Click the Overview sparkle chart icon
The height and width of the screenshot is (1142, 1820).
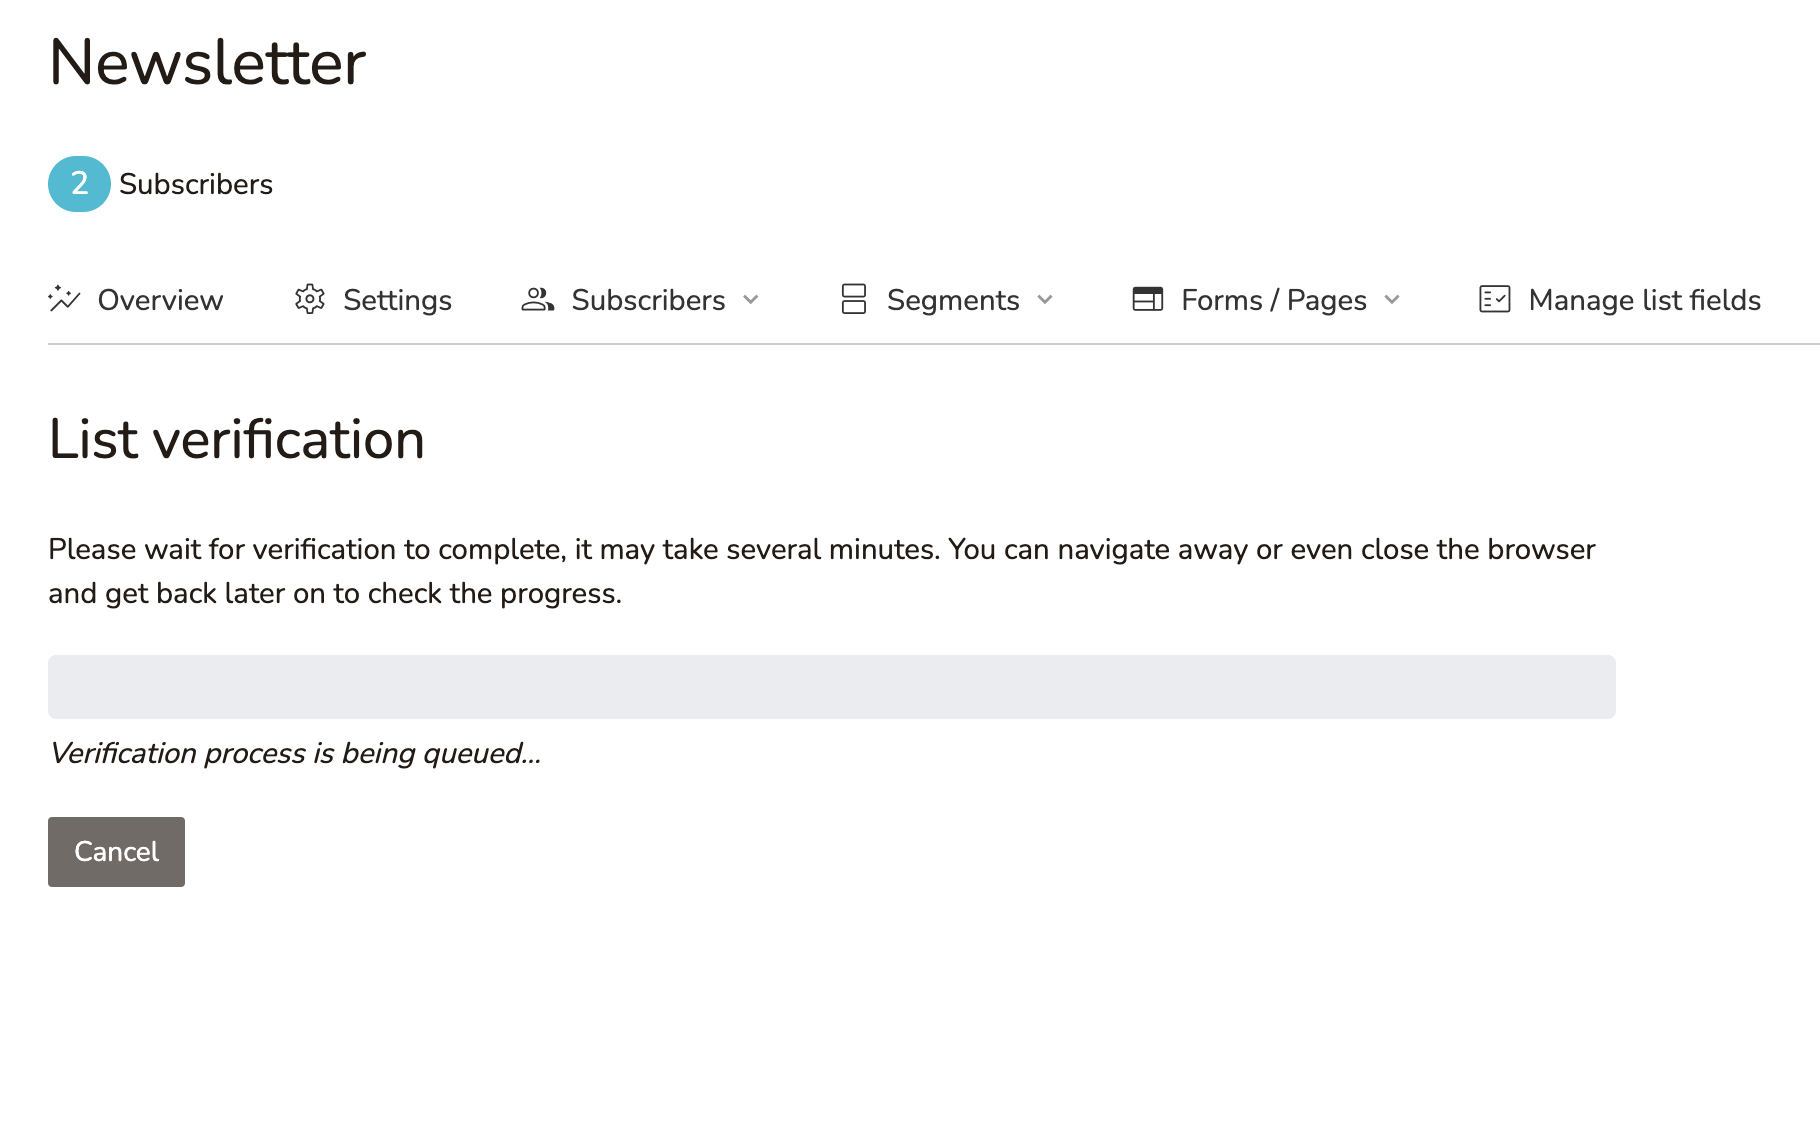tap(64, 299)
